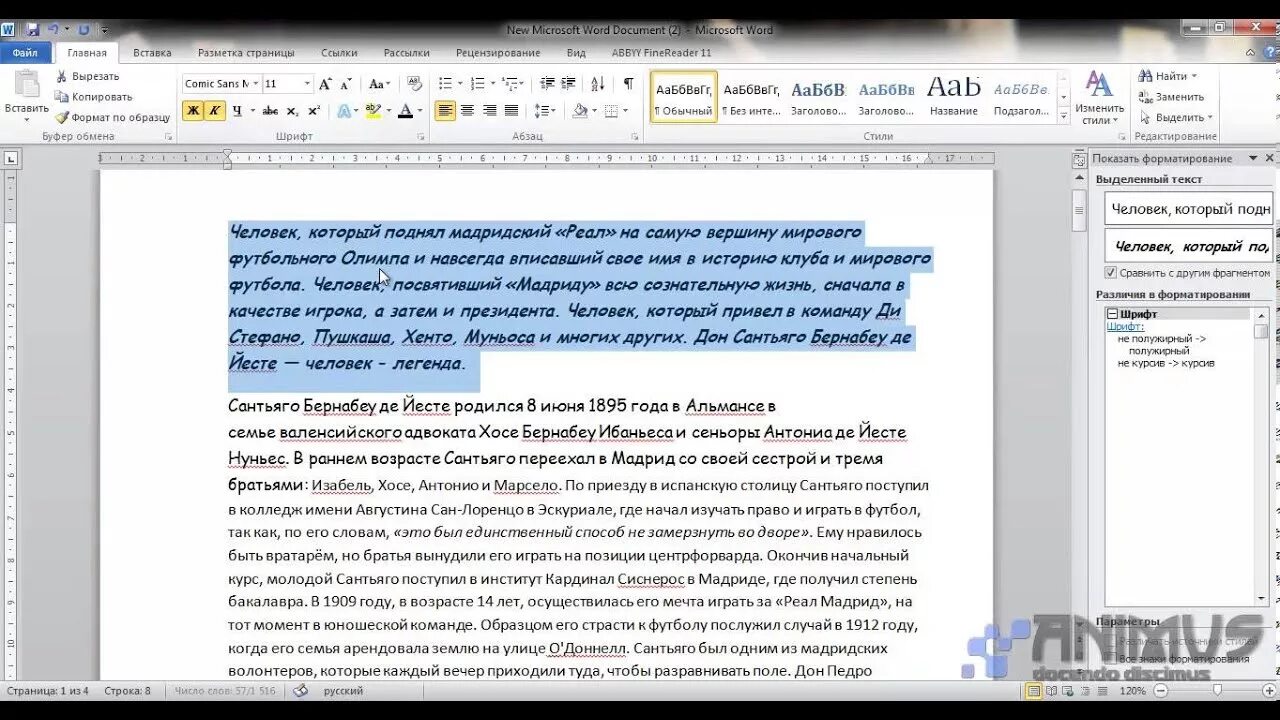The image size is (1280, 720).
Task: Decrease font size with small A icon
Action: pos(346,84)
